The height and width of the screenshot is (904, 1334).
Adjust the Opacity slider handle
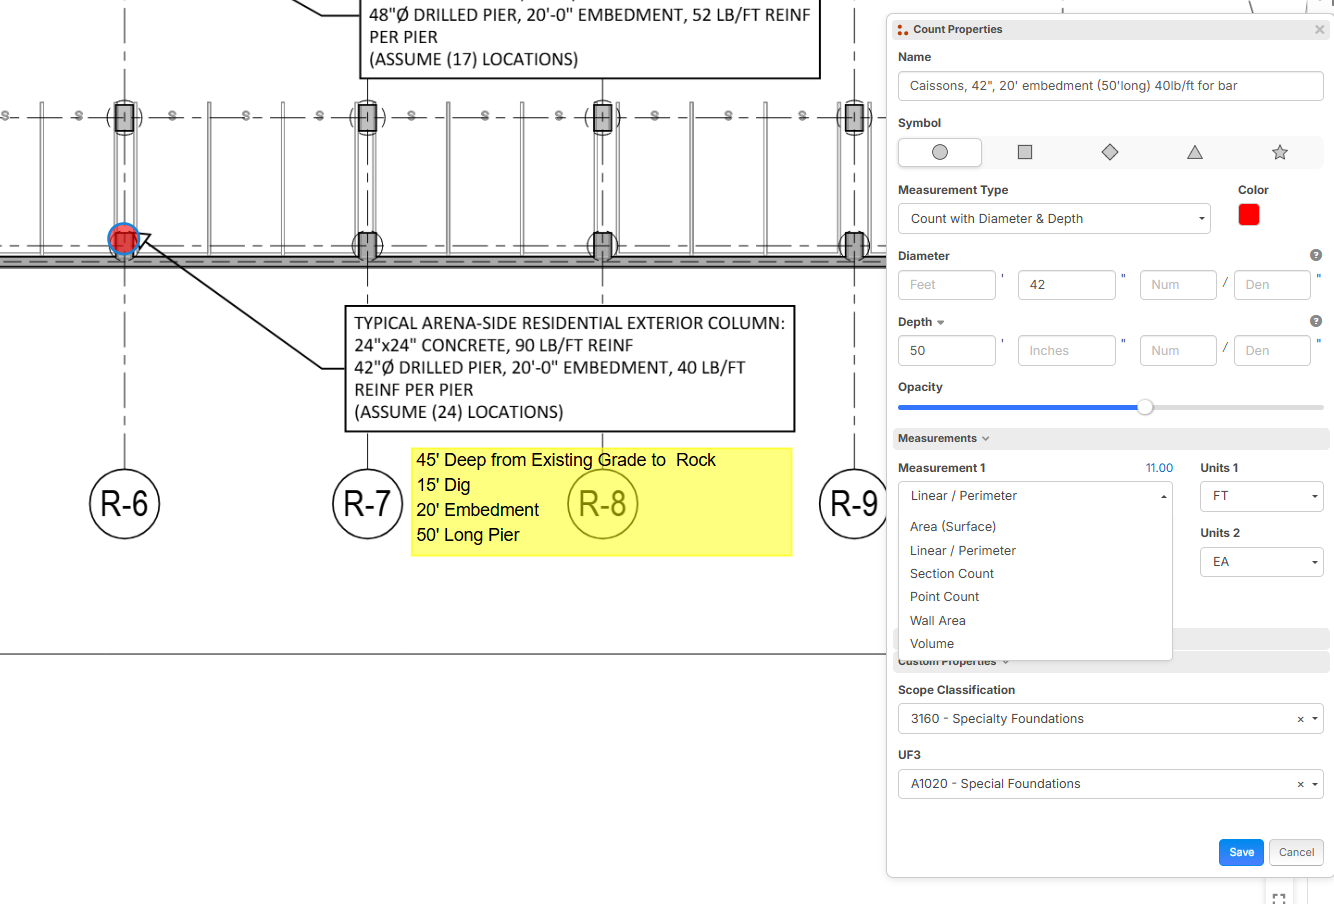pyautogui.click(x=1145, y=407)
